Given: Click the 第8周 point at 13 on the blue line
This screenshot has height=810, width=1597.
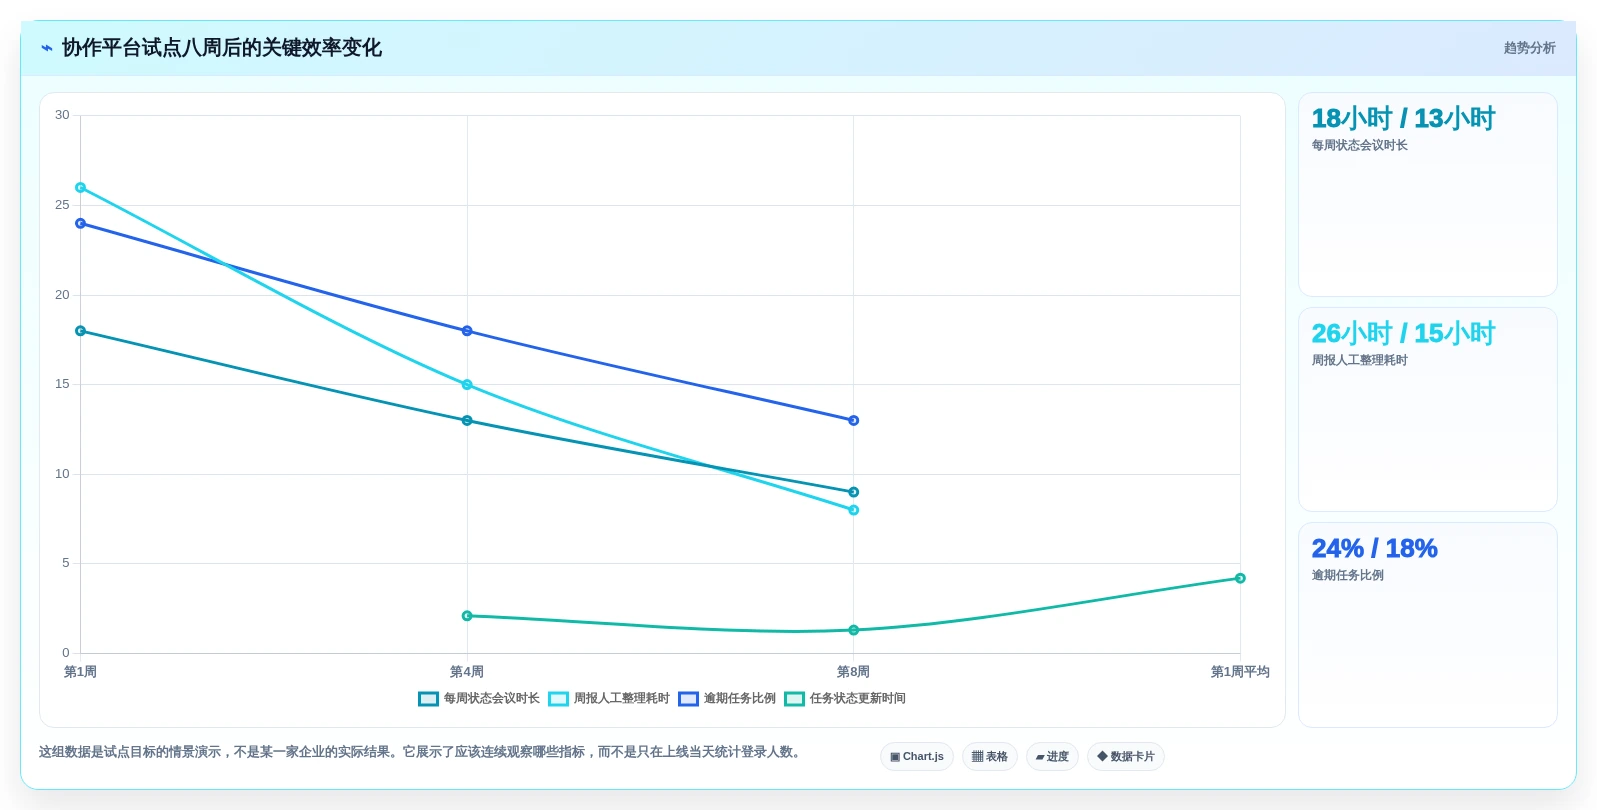Looking at the screenshot, I should [853, 421].
